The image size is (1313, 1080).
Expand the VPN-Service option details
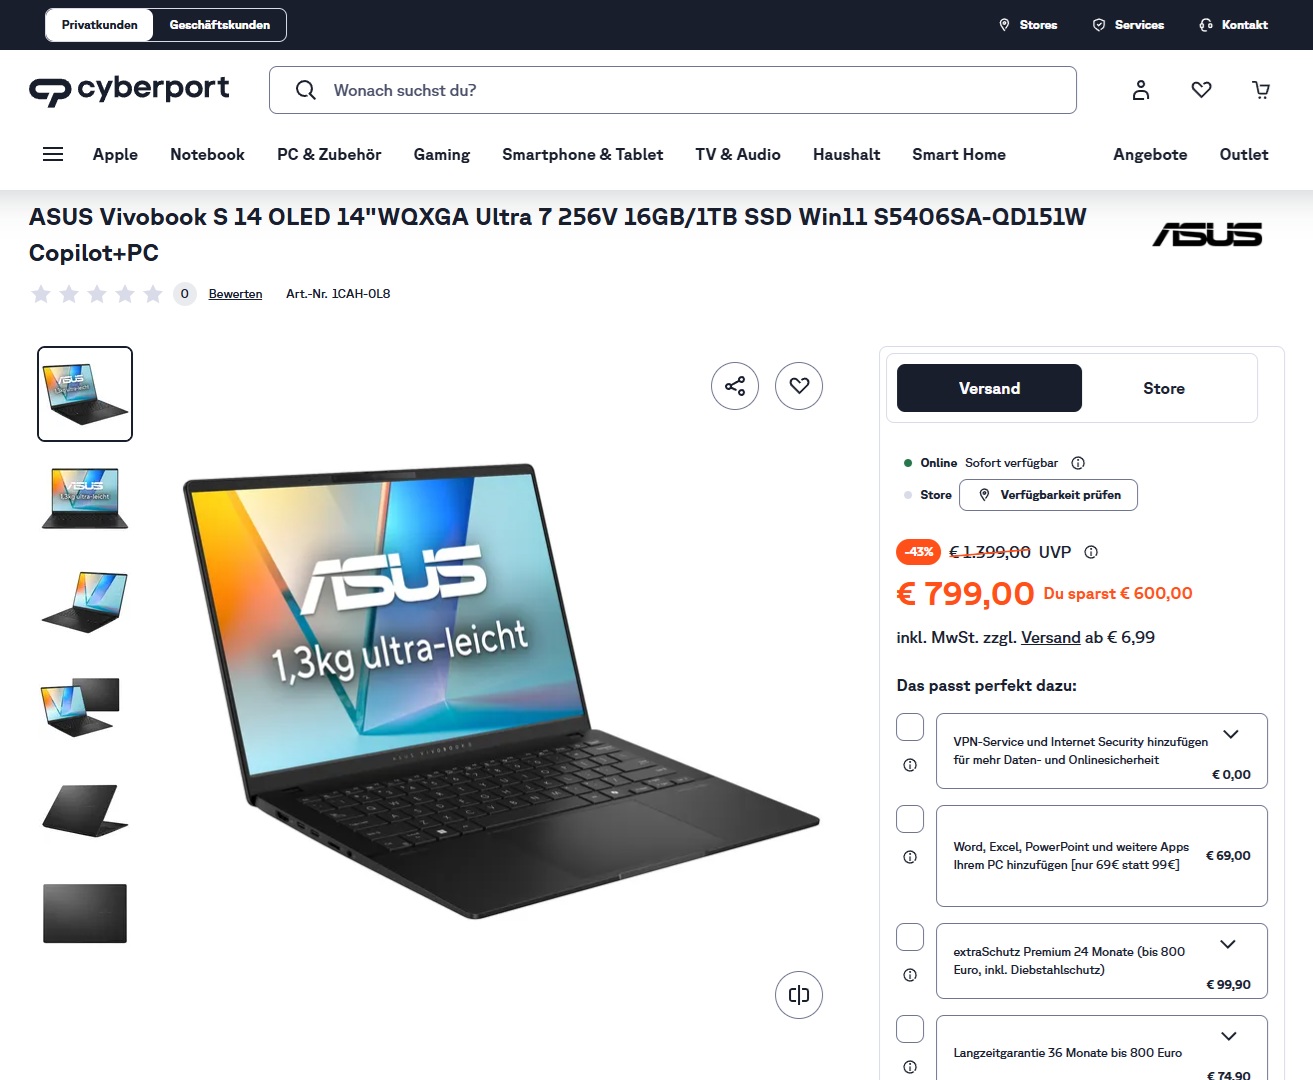1231,734
